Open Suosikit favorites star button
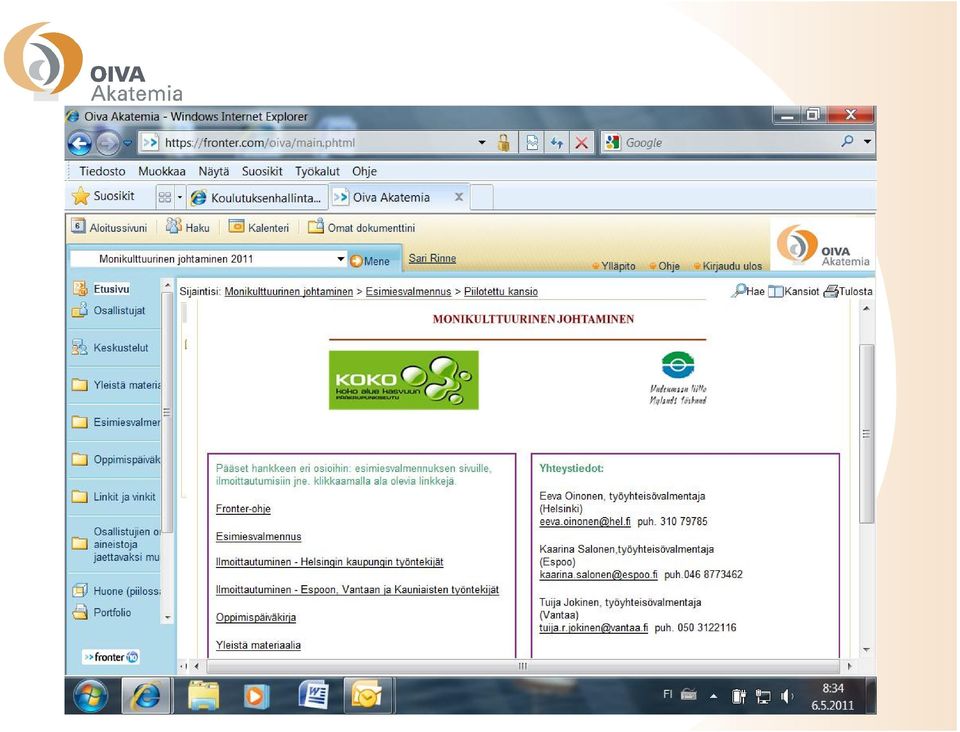Viewport: 960px width, 732px height. 103,196
